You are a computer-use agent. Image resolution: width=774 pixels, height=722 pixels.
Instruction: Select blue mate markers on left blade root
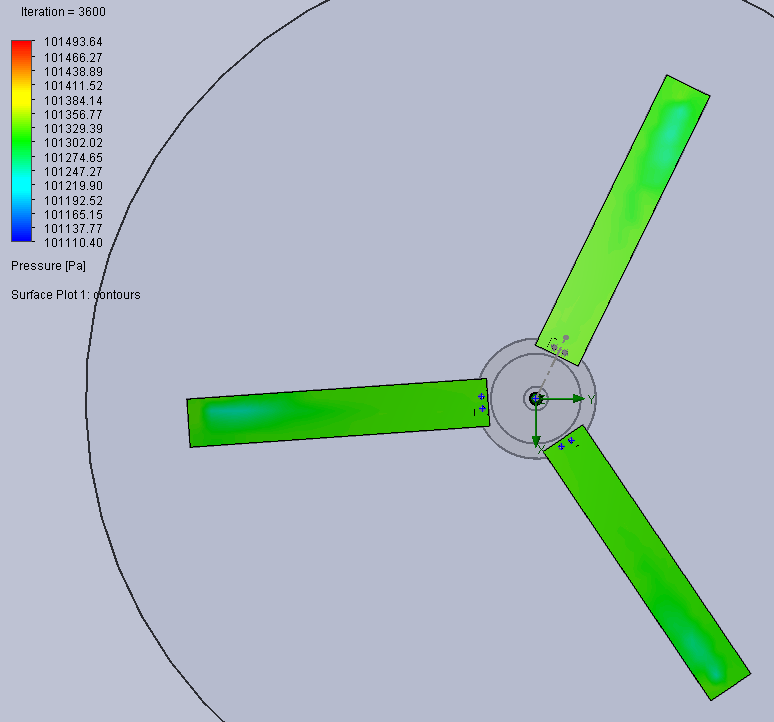(482, 402)
